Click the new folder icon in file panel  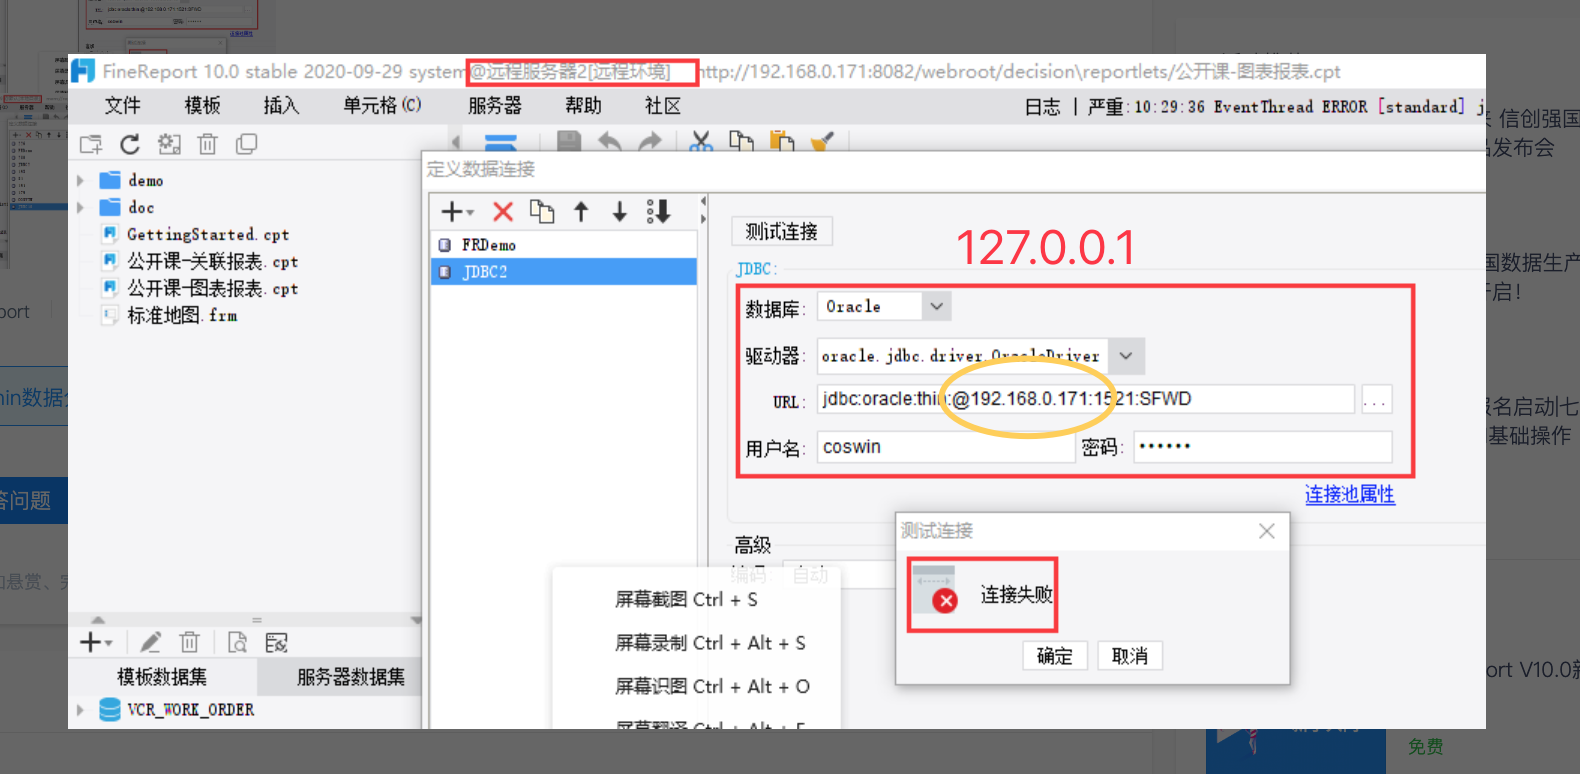point(91,144)
